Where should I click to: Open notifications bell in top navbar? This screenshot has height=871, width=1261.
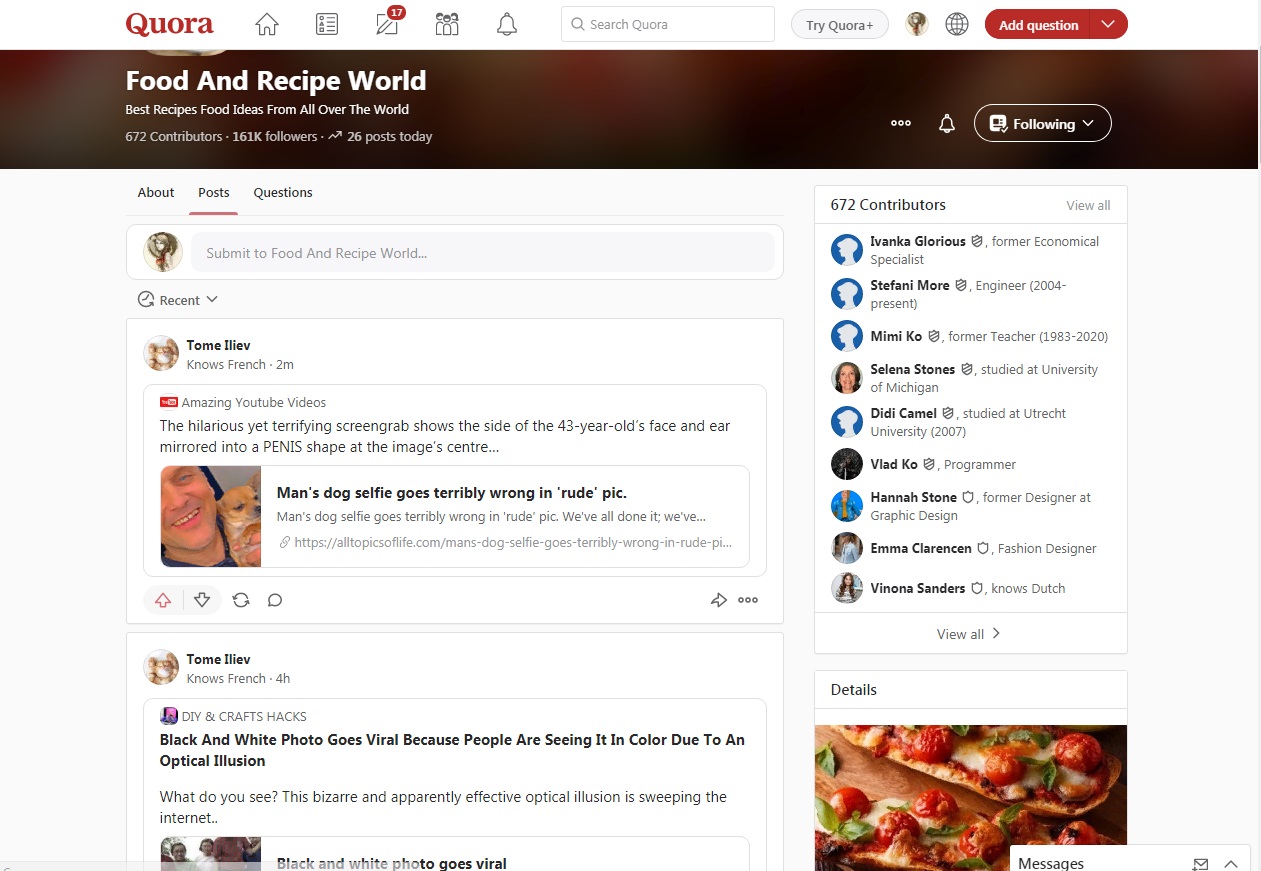click(507, 24)
